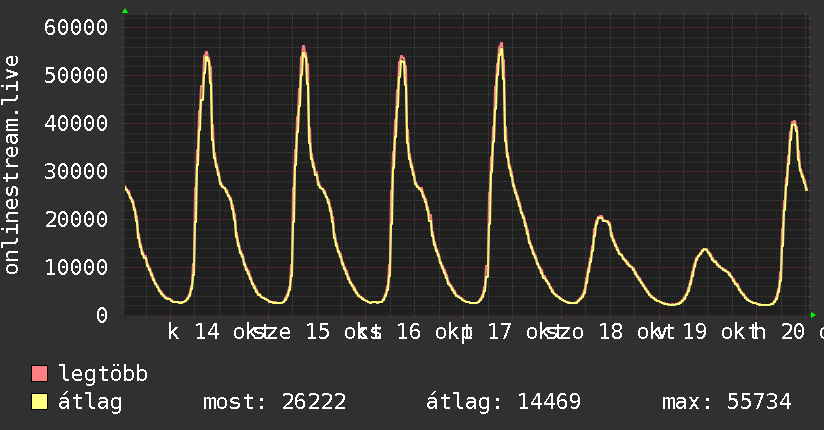Click the 30000 y-axis label

[x=76, y=171]
